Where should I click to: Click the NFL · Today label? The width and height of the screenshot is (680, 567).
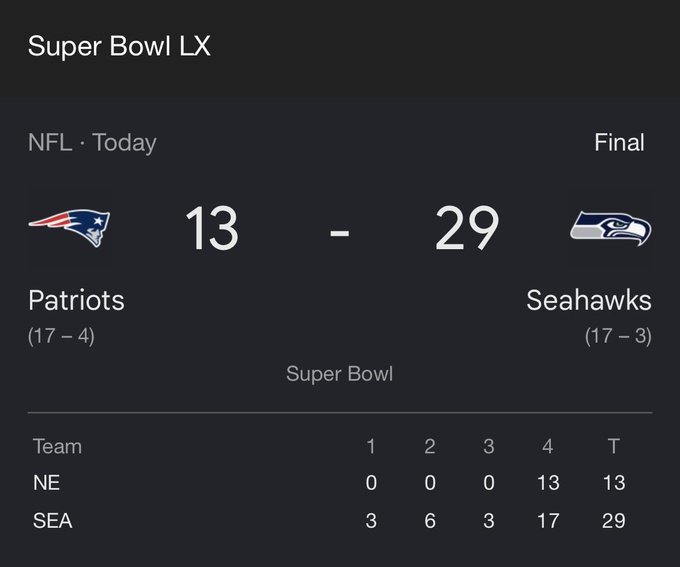(92, 142)
